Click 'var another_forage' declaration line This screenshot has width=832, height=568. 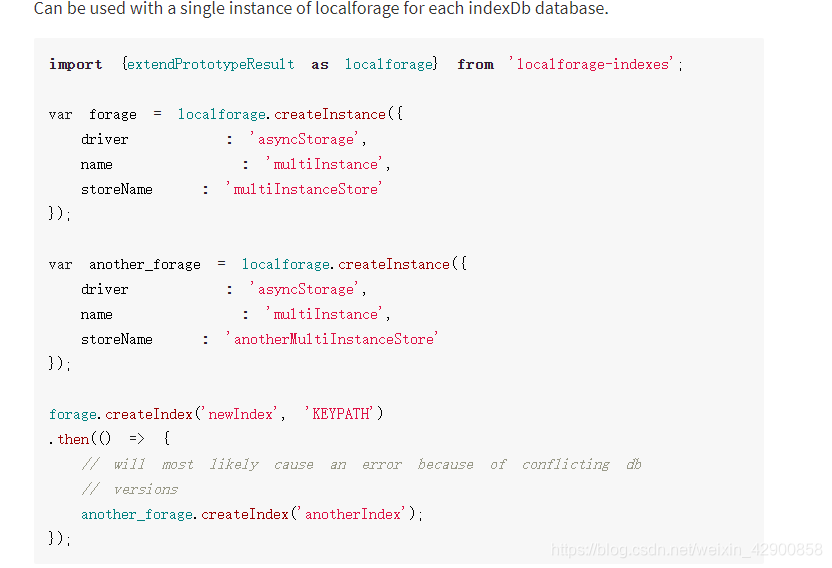(x=257, y=264)
